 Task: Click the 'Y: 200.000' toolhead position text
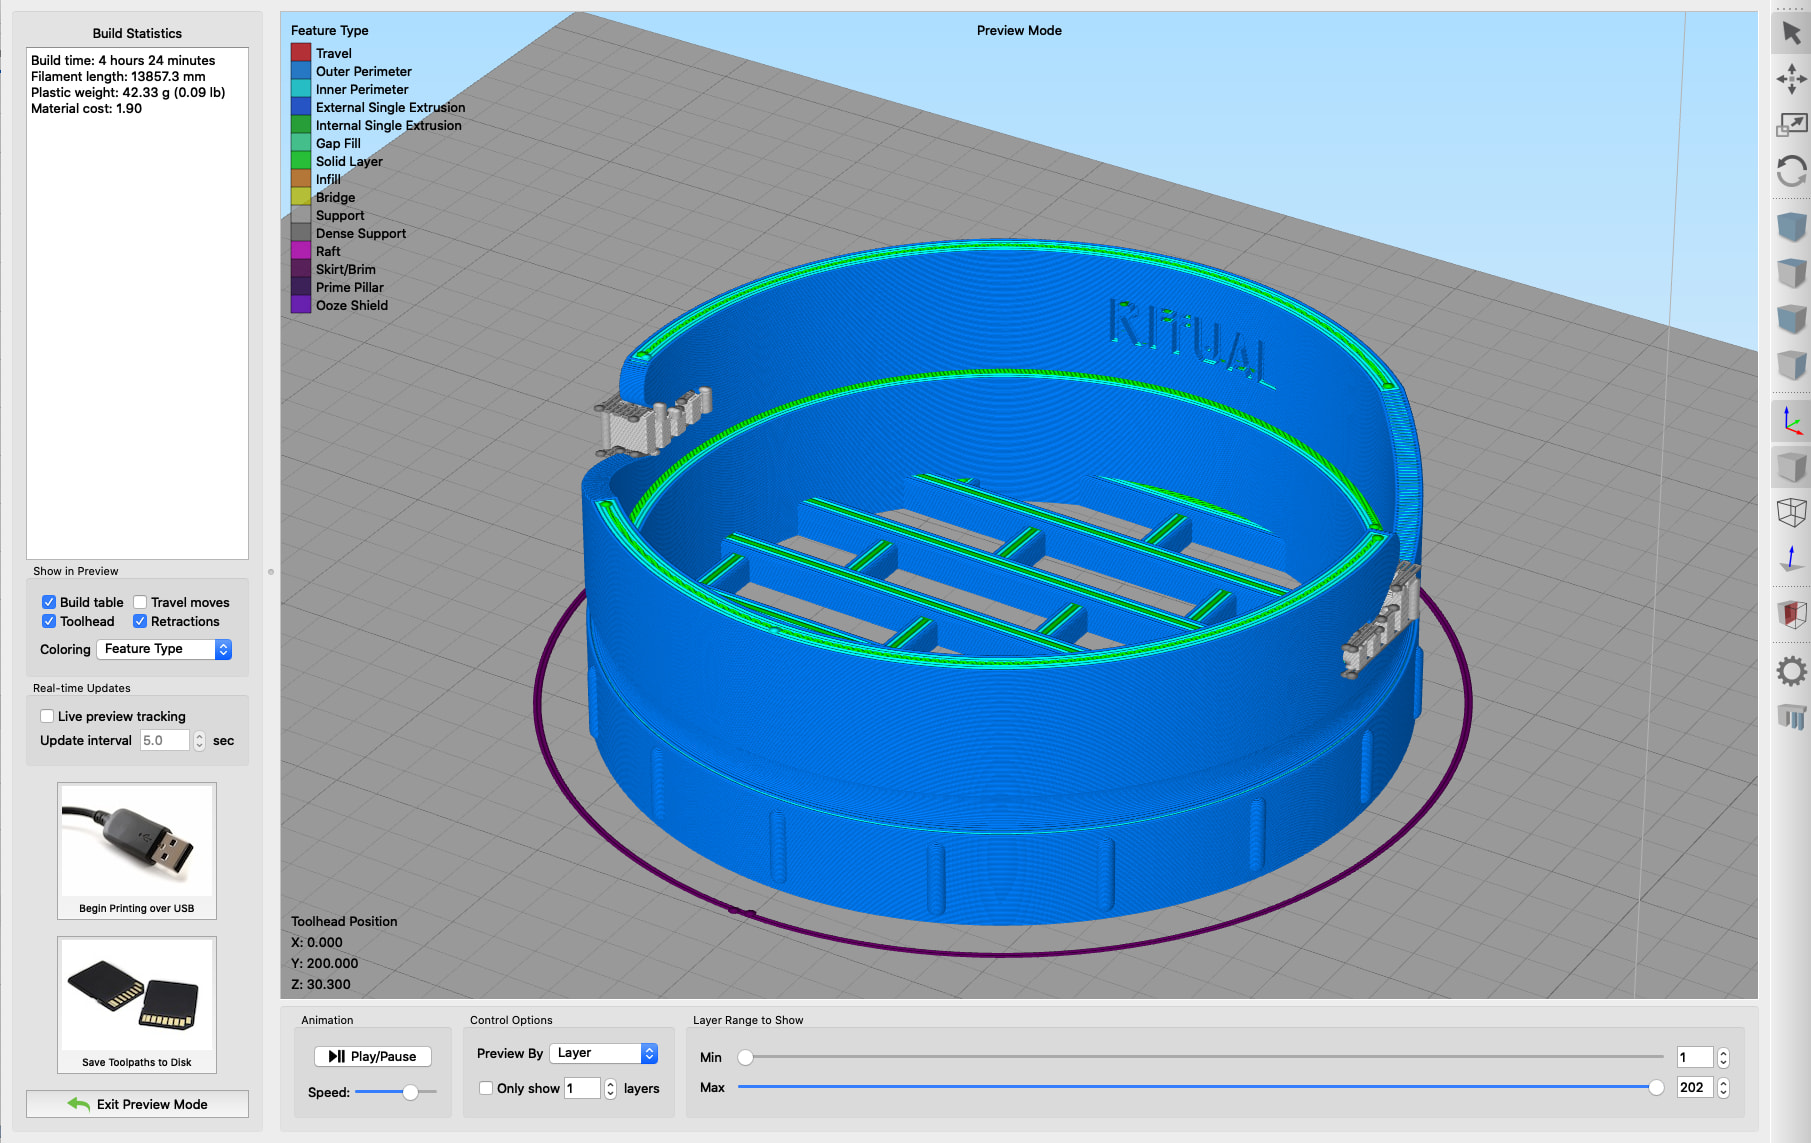pos(325,963)
